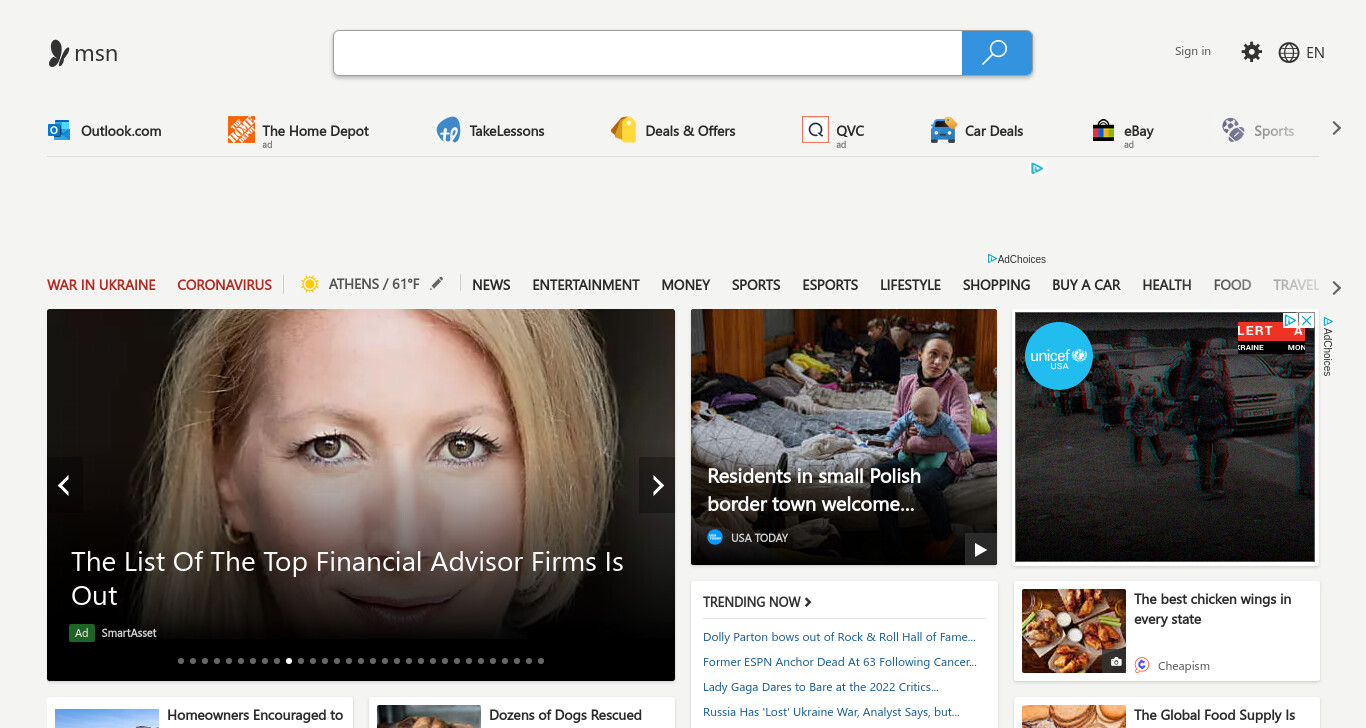Expand more shortcuts with right arrow
This screenshot has width=1366, height=728.
pyautogui.click(x=1336, y=129)
